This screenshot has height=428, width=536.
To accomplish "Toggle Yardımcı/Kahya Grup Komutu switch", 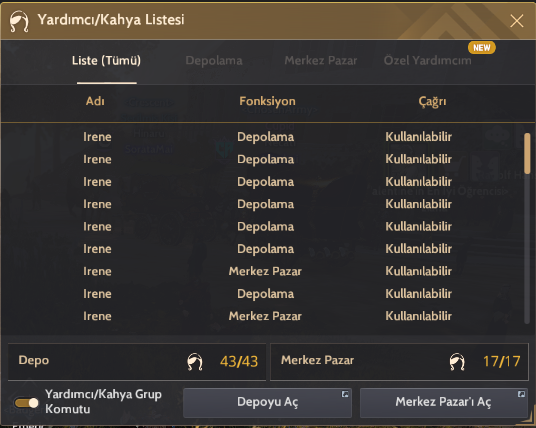I will 26,403.
